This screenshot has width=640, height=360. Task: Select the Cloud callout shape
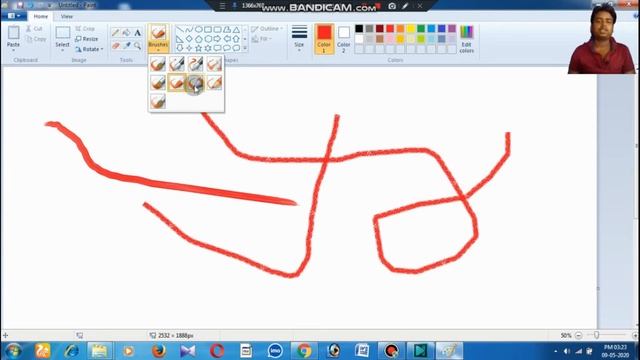click(236, 48)
